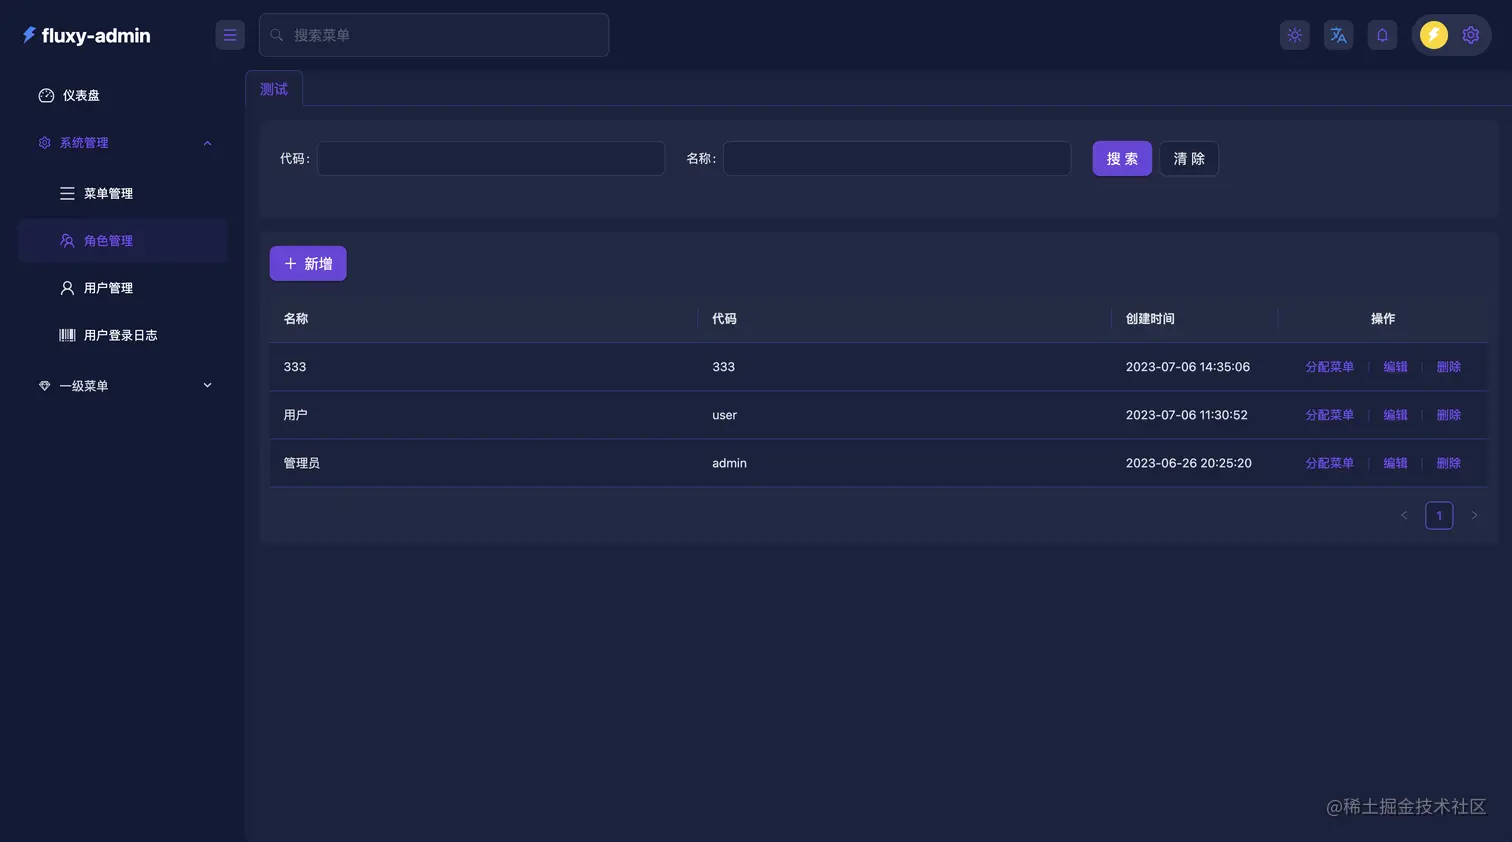Click the 2023-07-06 11:30:52 timestamp
Viewport: 1512px width, 842px height.
point(1187,415)
